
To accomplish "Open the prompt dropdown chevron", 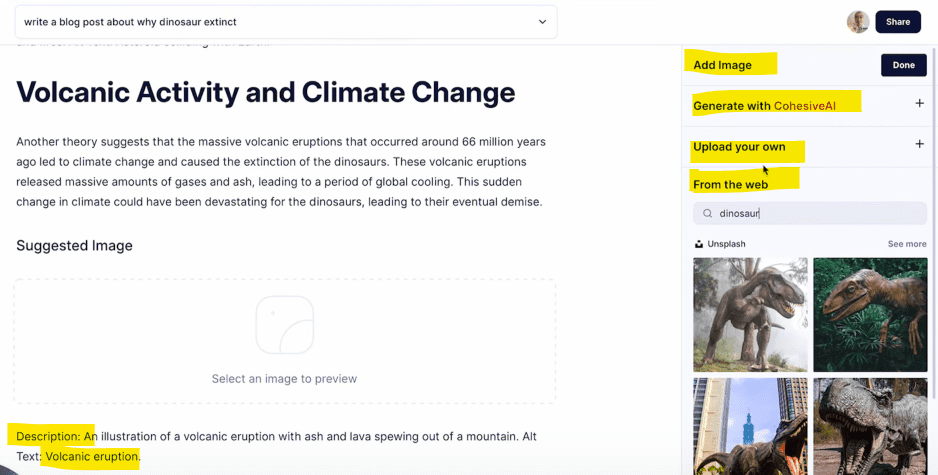I will (x=542, y=22).
